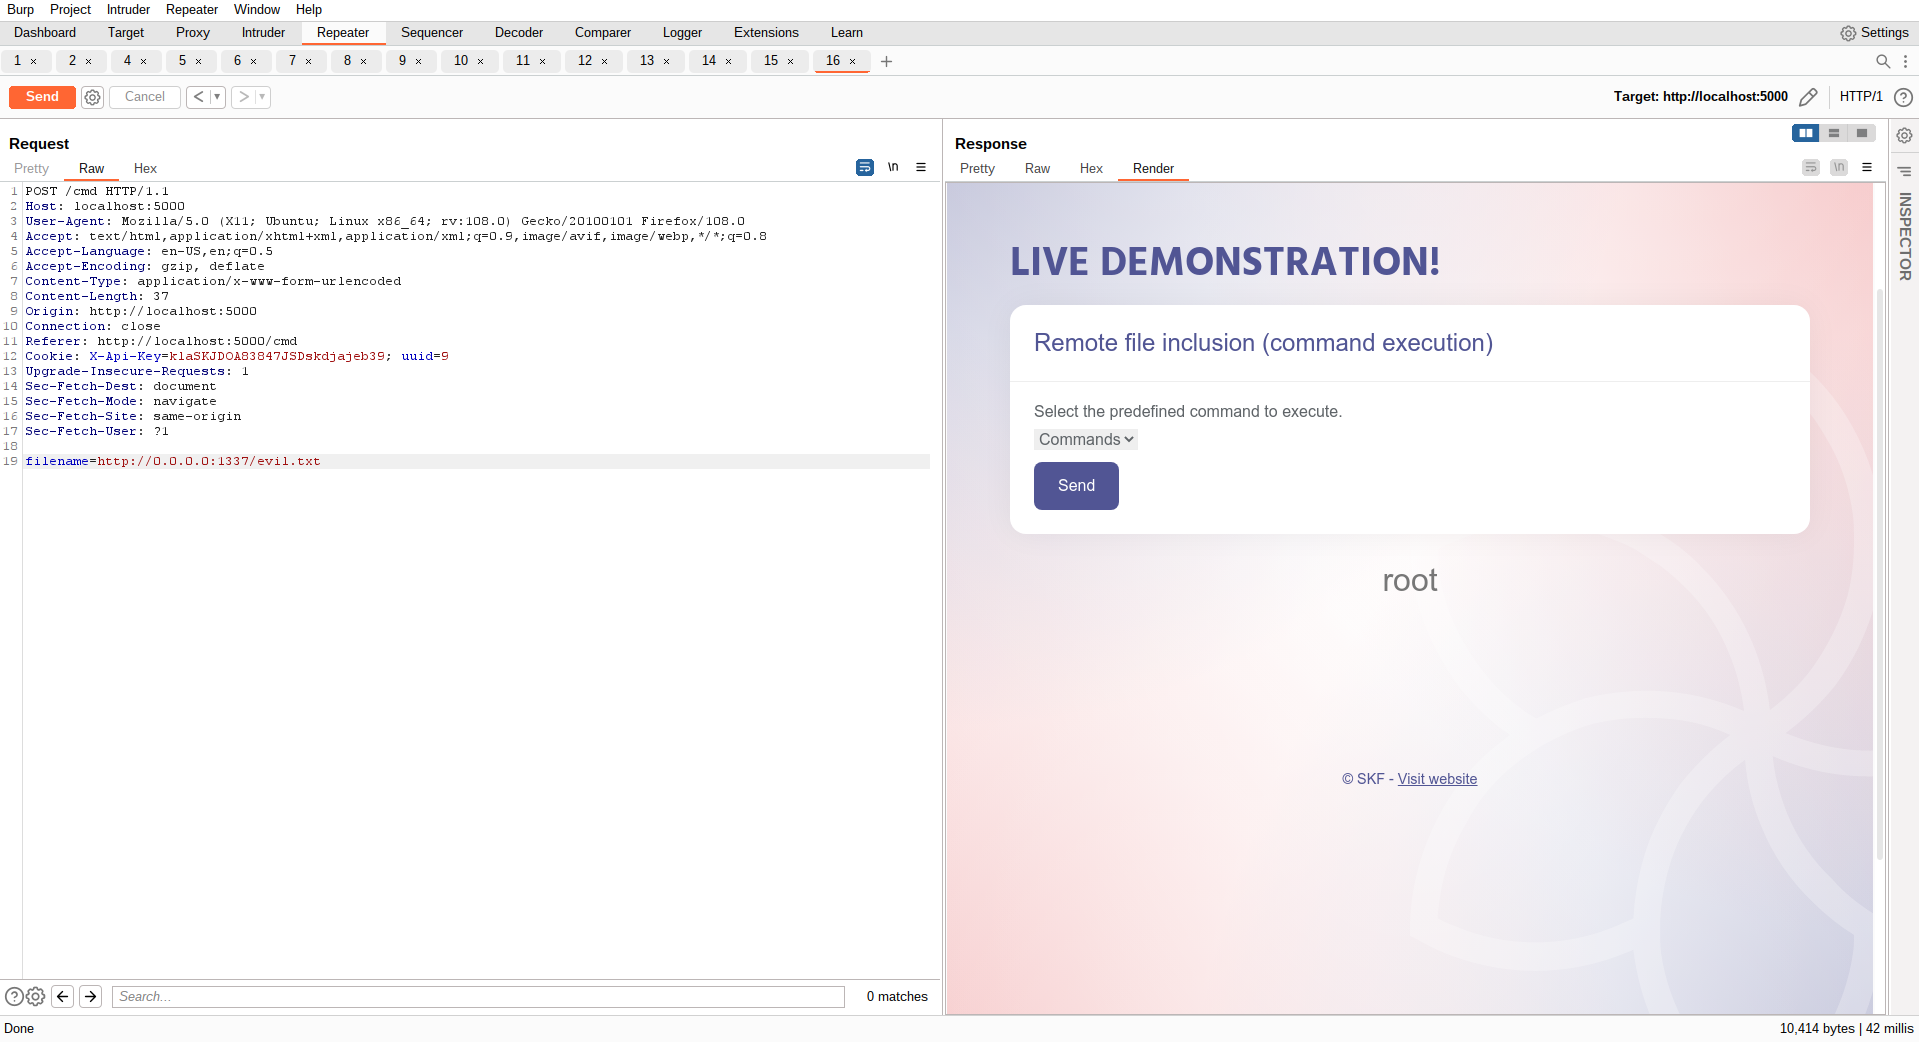Open the Inspector filter lines icon
This screenshot has width=1919, height=1042.
[x=1904, y=171]
